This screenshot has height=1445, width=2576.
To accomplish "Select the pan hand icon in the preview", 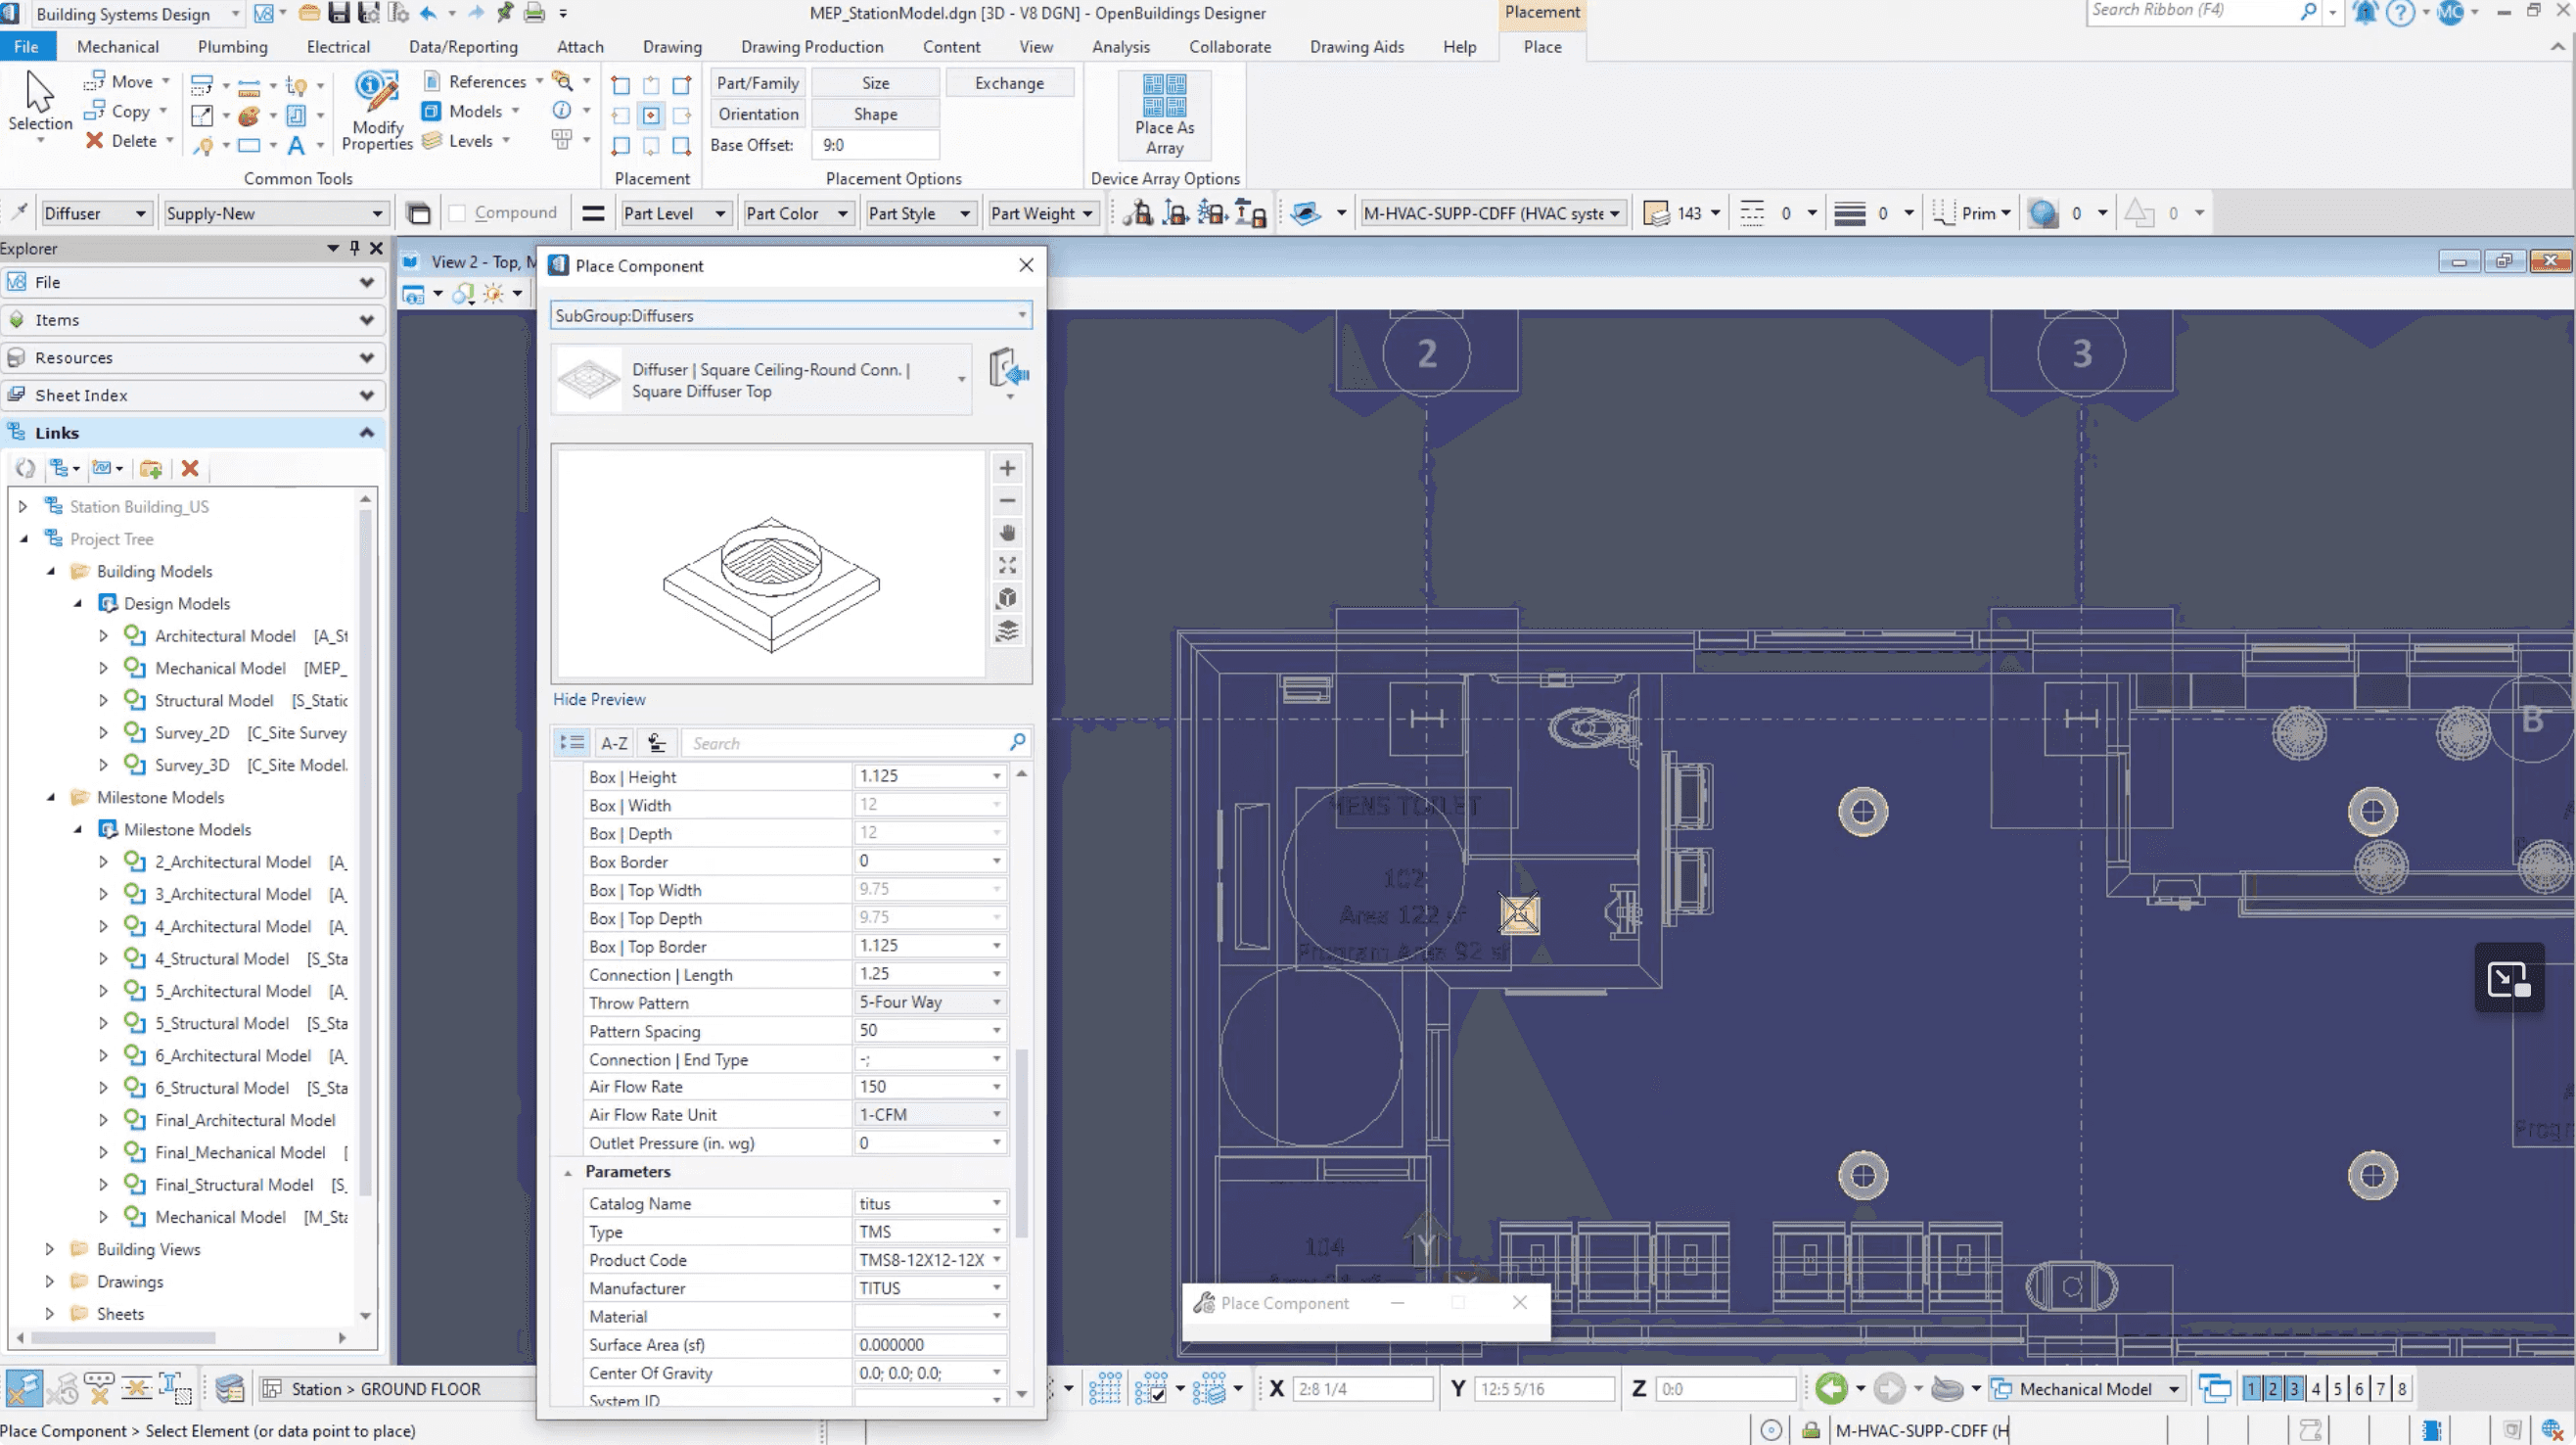I will 1007,532.
